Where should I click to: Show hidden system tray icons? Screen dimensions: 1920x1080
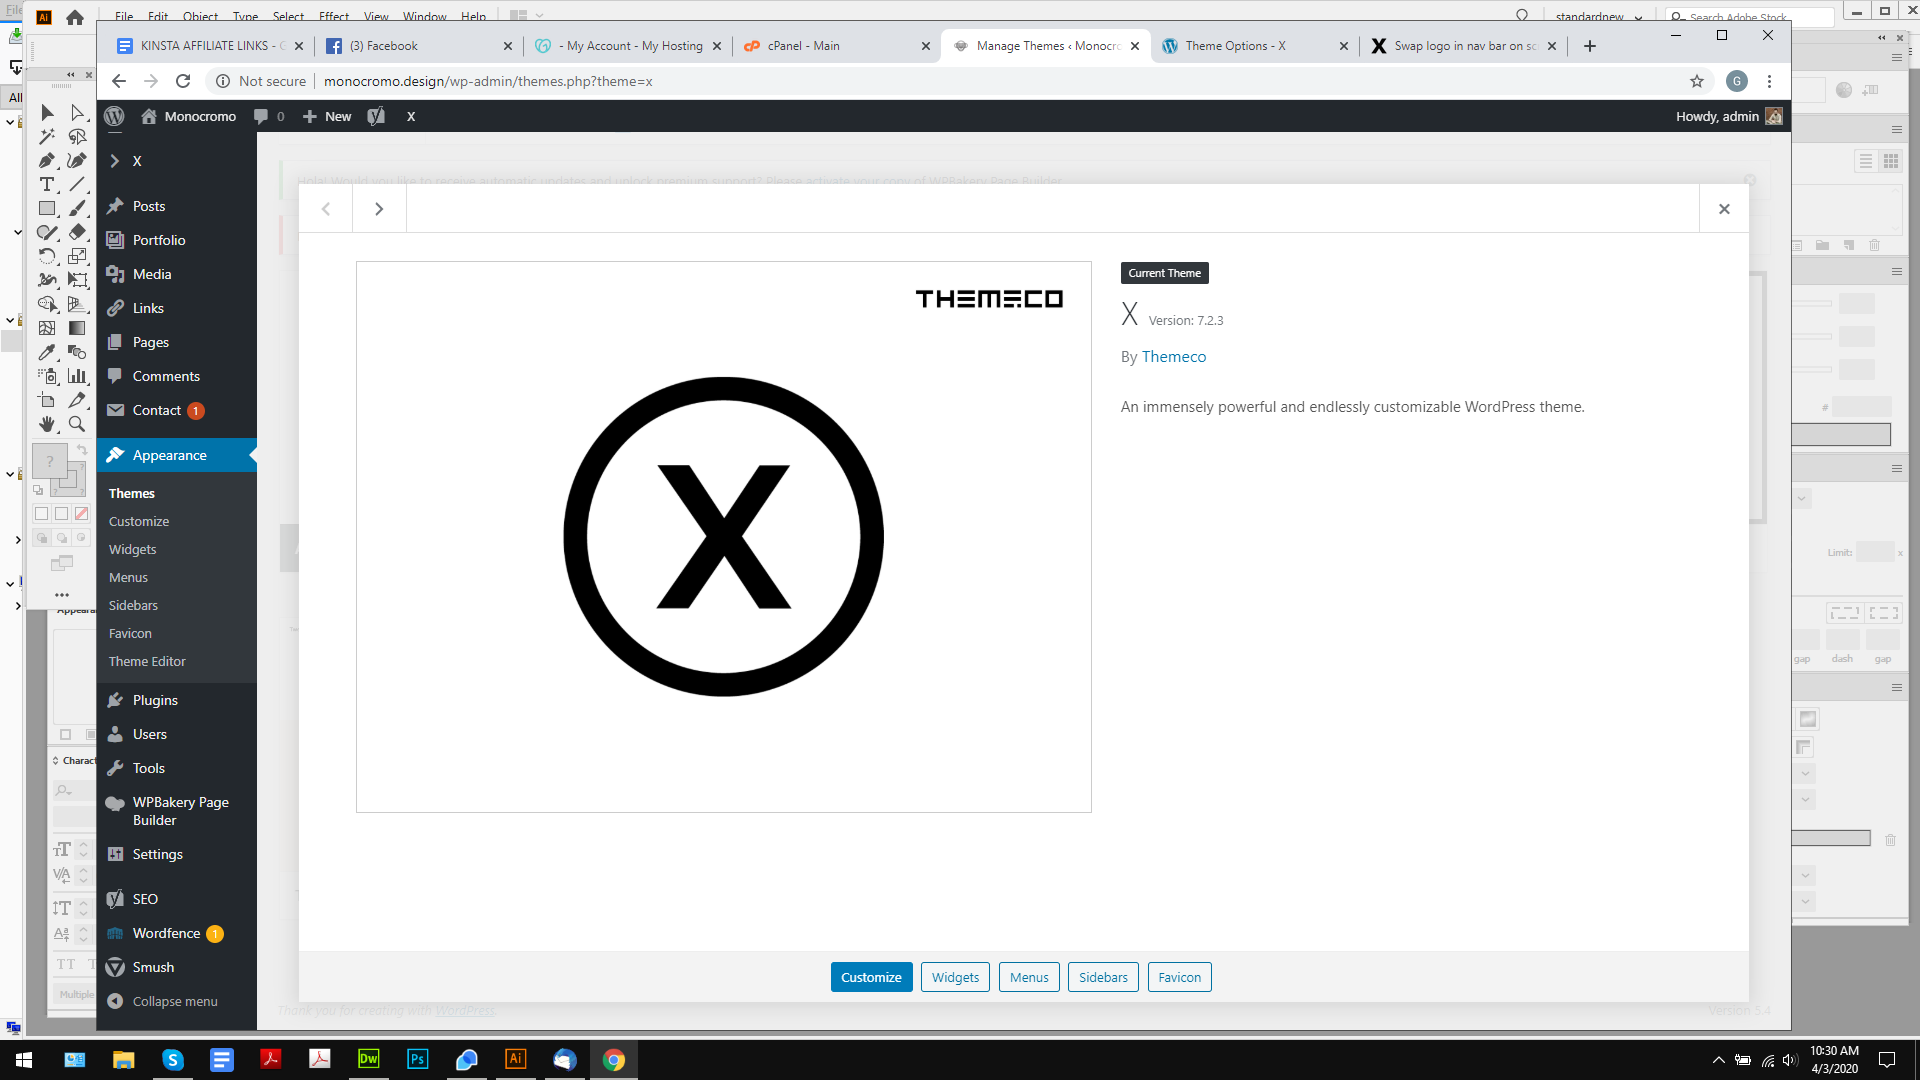pos(1718,1060)
